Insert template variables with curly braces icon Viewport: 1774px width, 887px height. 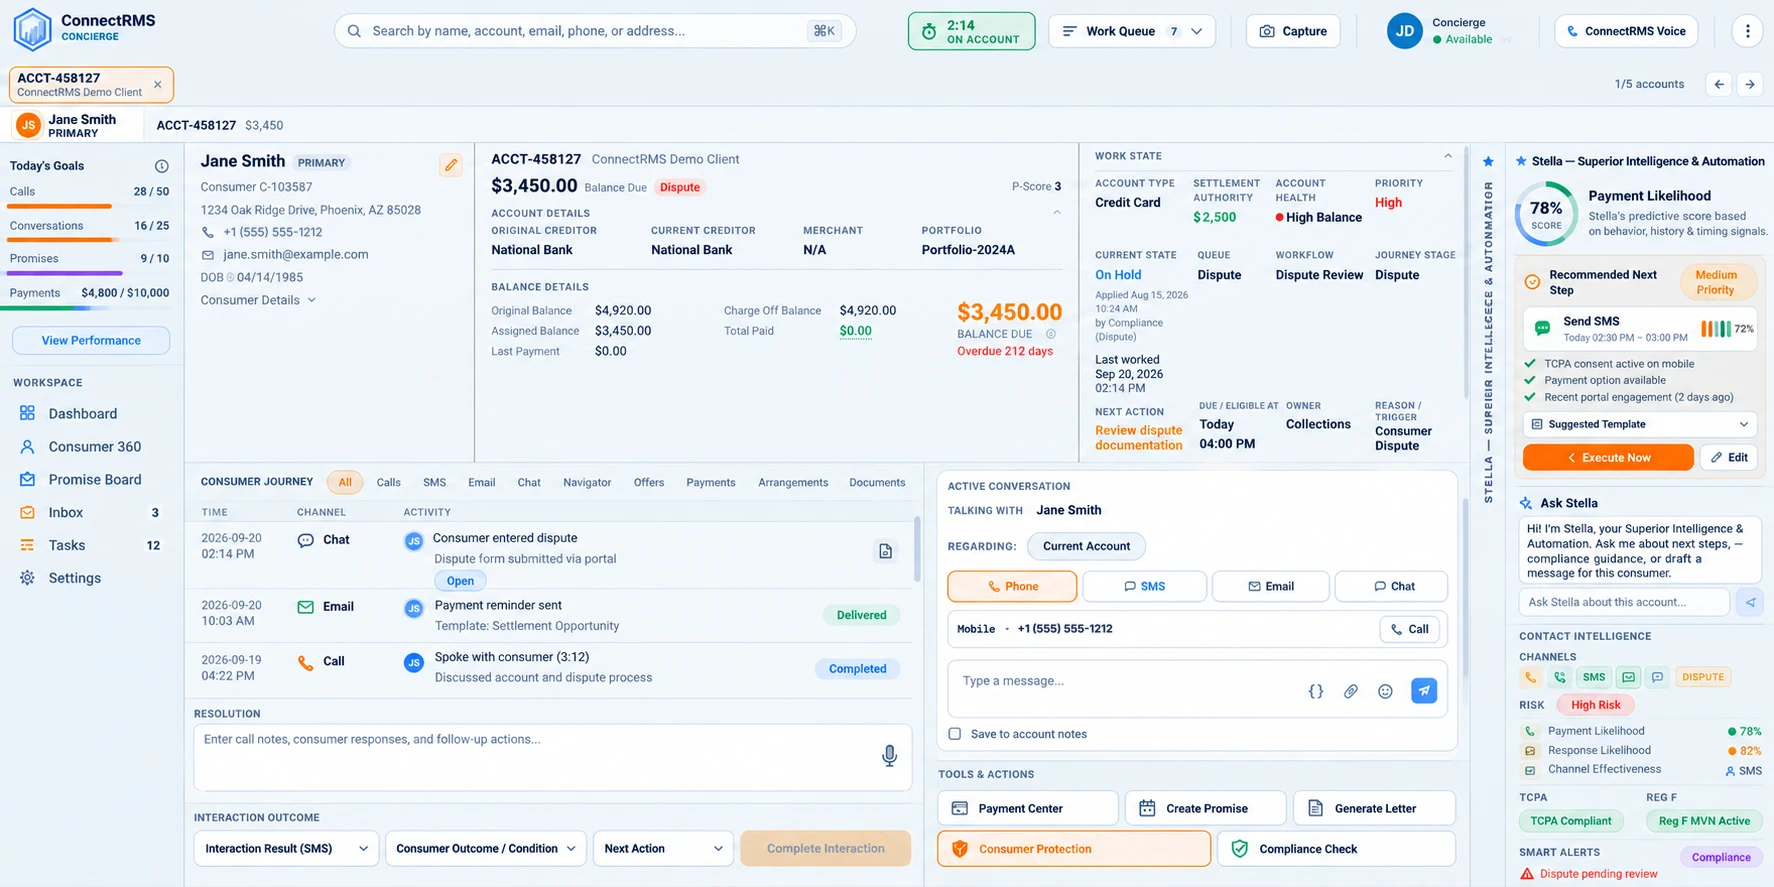(1316, 691)
